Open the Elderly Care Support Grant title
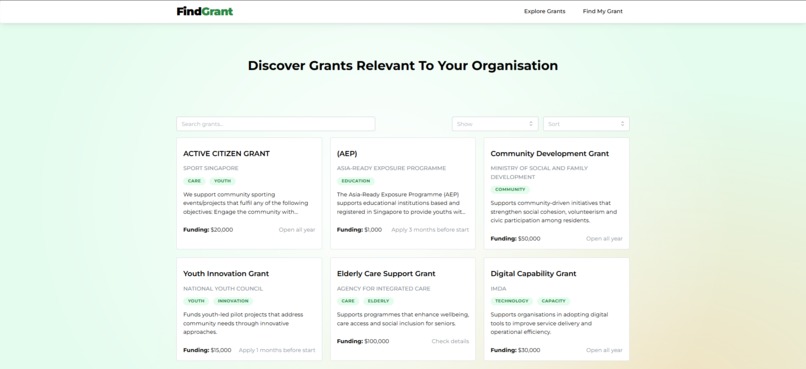The image size is (806, 369). pos(386,274)
